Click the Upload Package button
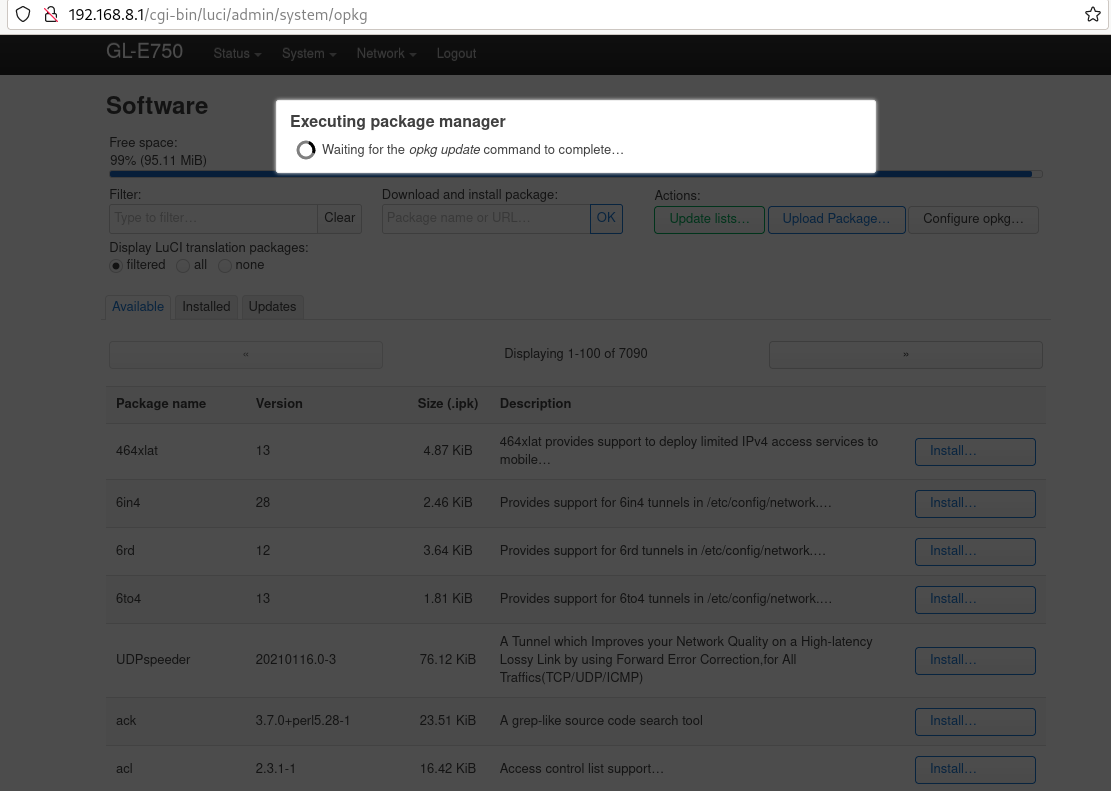 [836, 220]
